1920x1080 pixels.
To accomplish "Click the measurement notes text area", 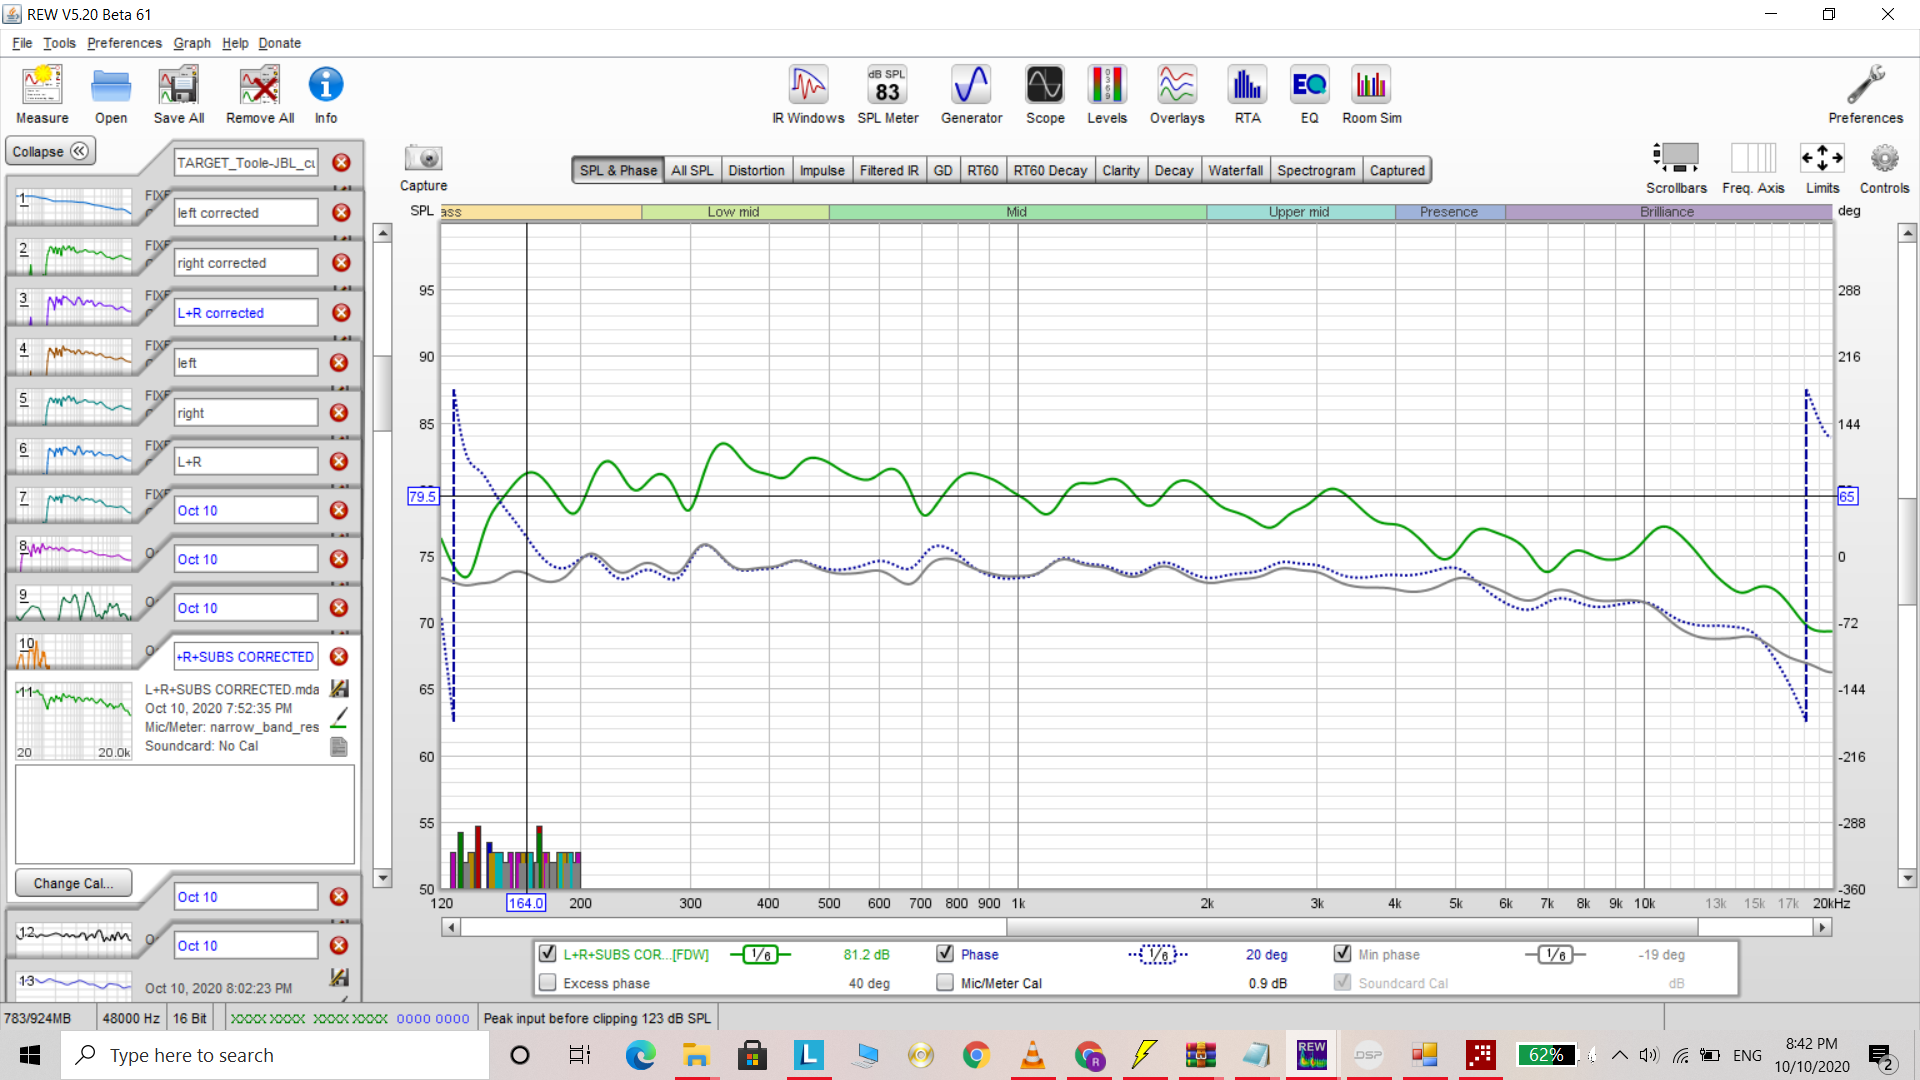I will pos(185,814).
